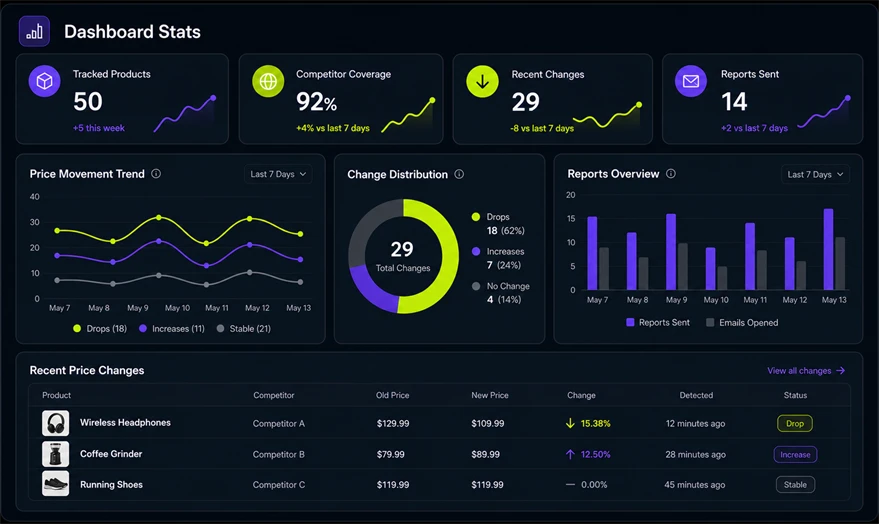
Task: Click the $129.99 old price value
Action: tap(392, 424)
